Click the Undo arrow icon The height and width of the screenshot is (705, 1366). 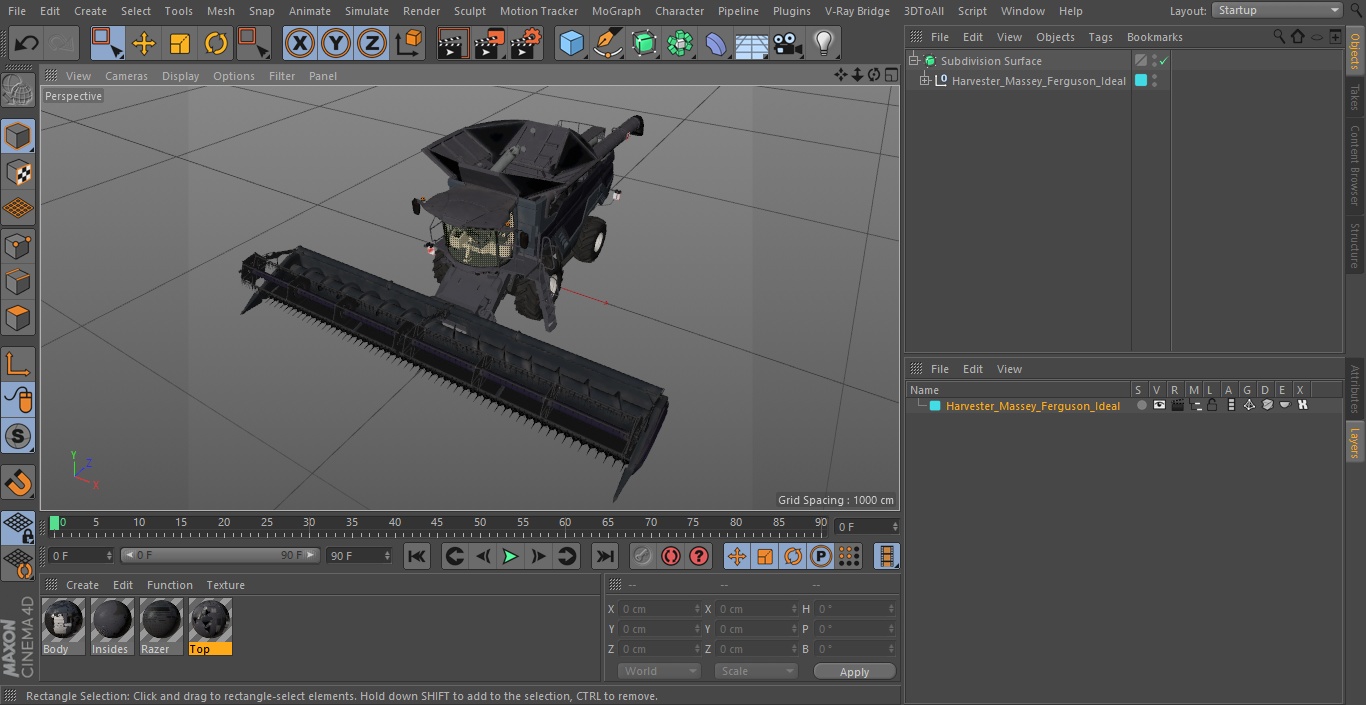coord(27,43)
